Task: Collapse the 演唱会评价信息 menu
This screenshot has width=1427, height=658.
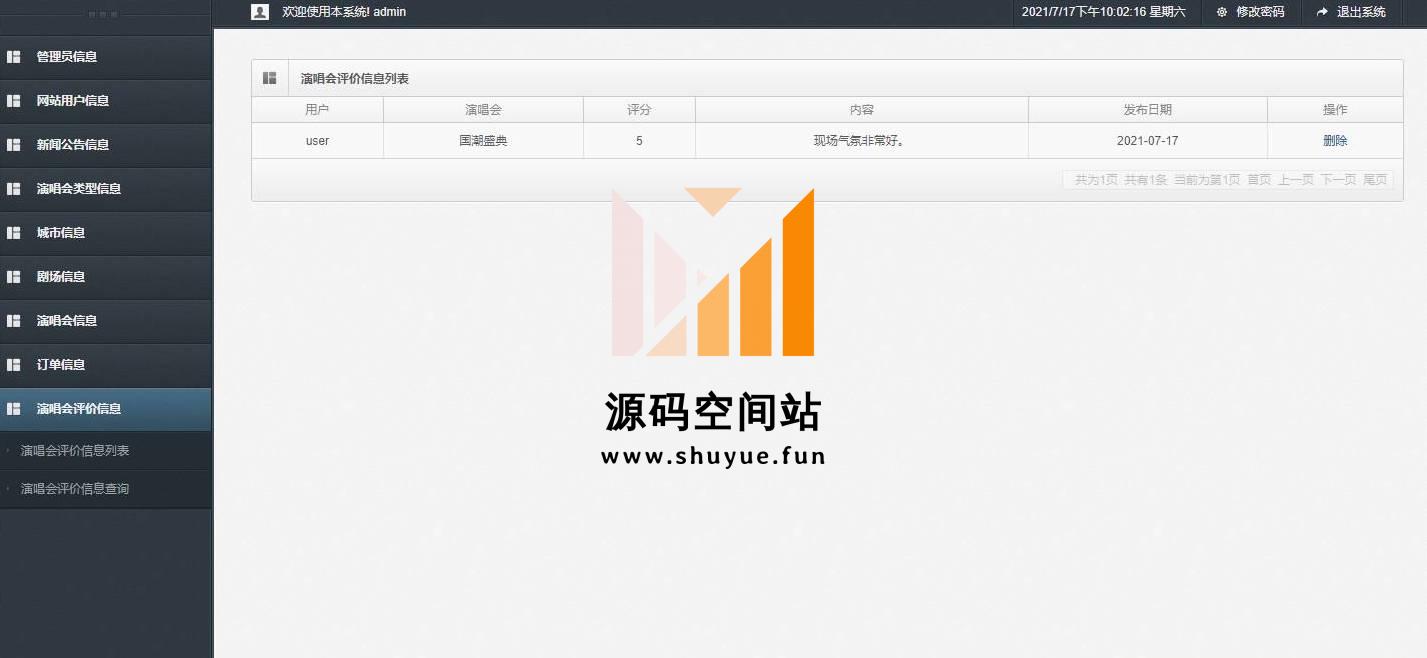Action: (x=106, y=409)
